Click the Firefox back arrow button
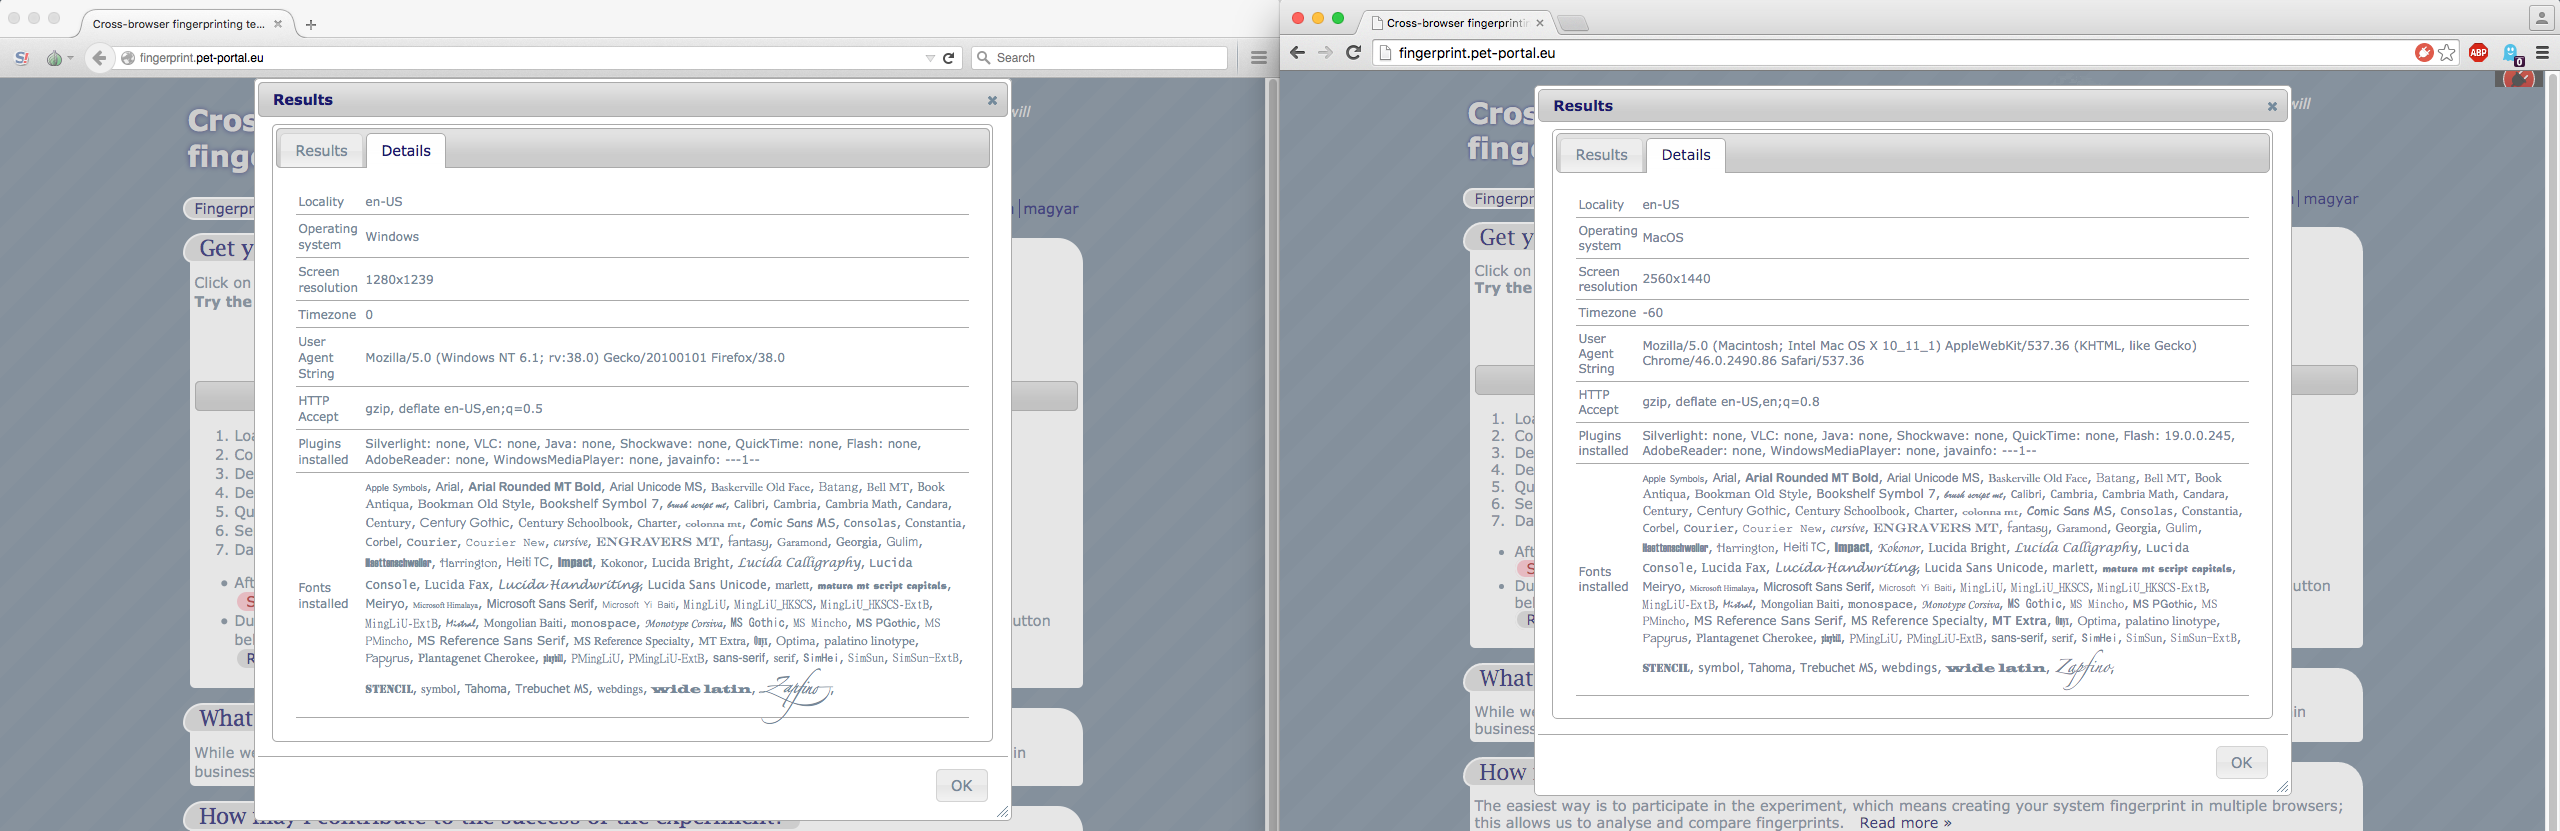This screenshot has height=831, width=2560. click(99, 58)
